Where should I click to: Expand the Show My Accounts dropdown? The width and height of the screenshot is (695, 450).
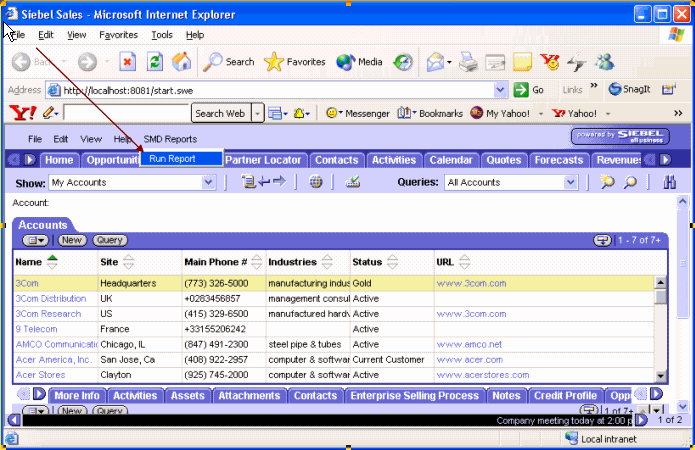(209, 183)
